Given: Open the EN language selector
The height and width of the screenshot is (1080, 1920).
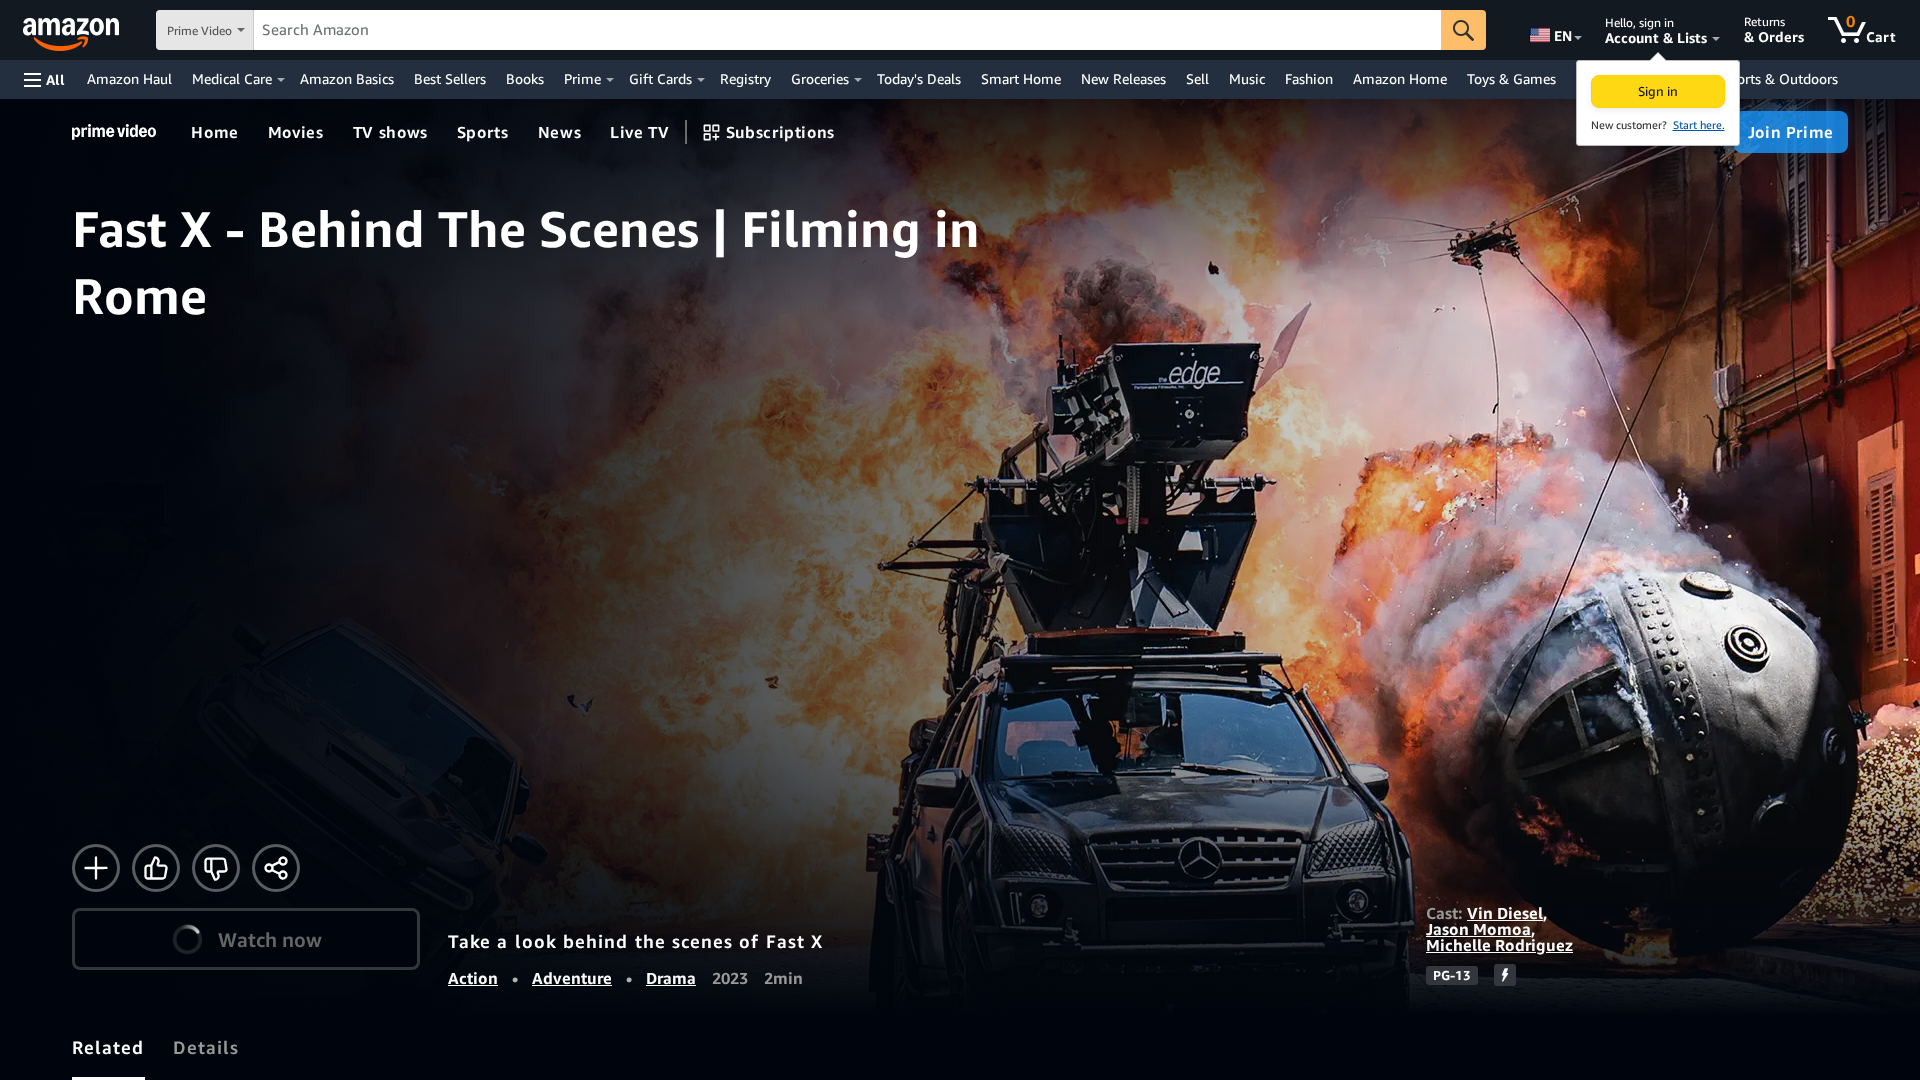Looking at the screenshot, I should pyautogui.click(x=1555, y=36).
